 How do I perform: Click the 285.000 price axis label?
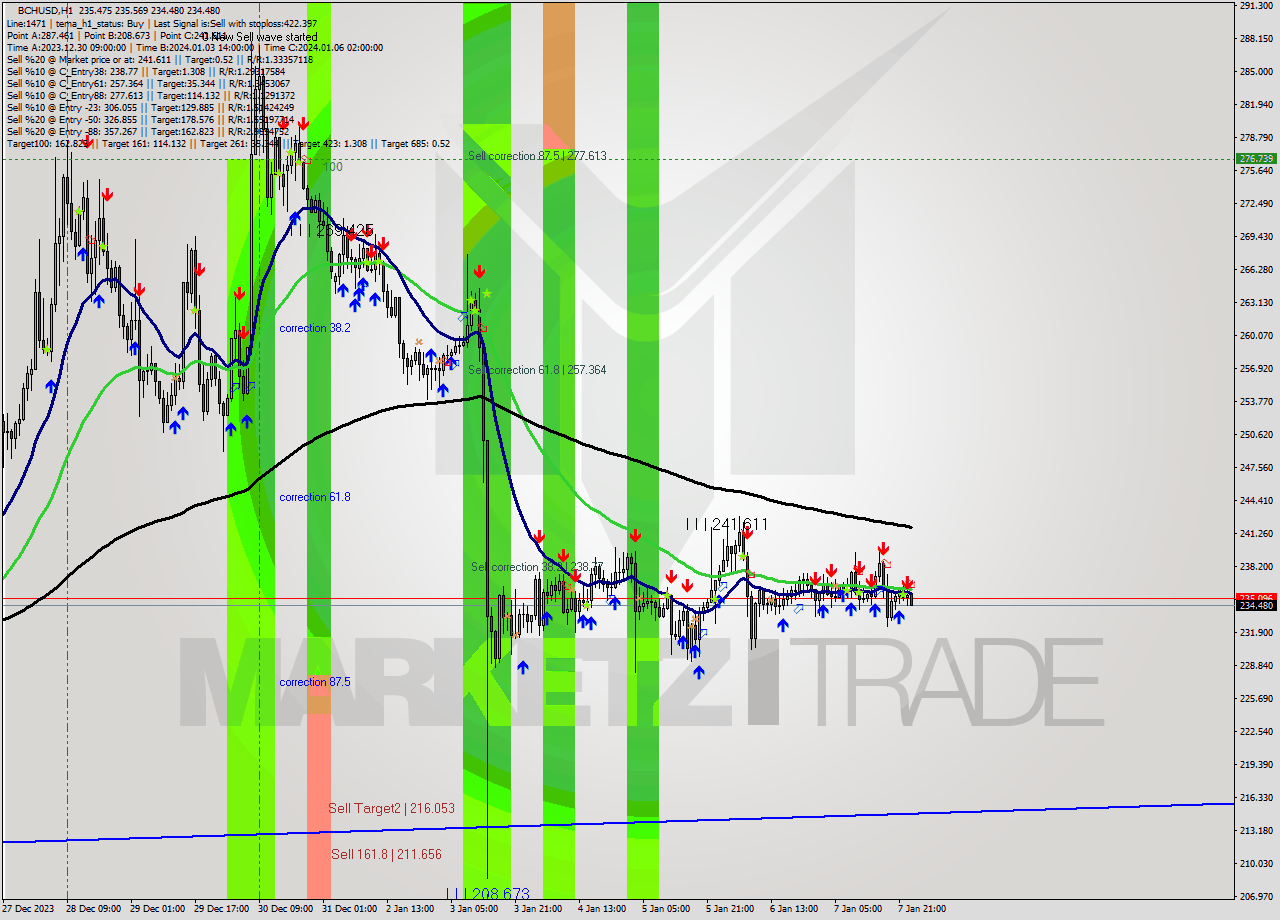[1256, 72]
